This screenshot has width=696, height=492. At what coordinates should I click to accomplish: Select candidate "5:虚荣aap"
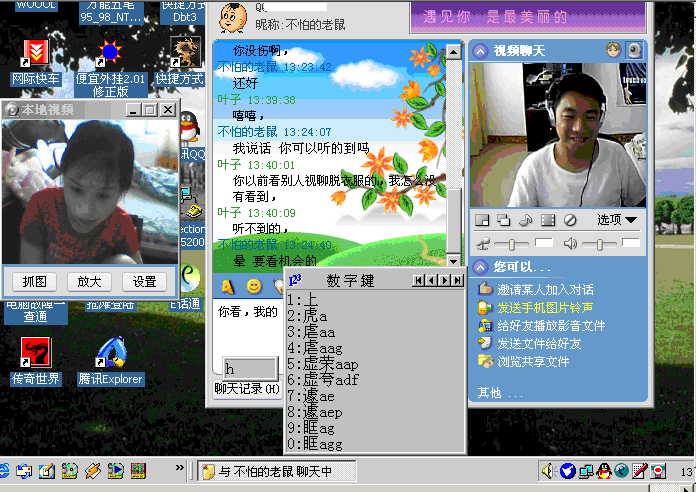pyautogui.click(x=323, y=364)
